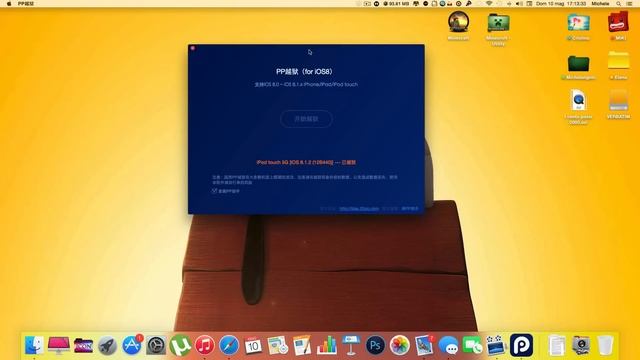Open Spotlight search in menu bar
The height and width of the screenshot is (360, 640).
619,4
